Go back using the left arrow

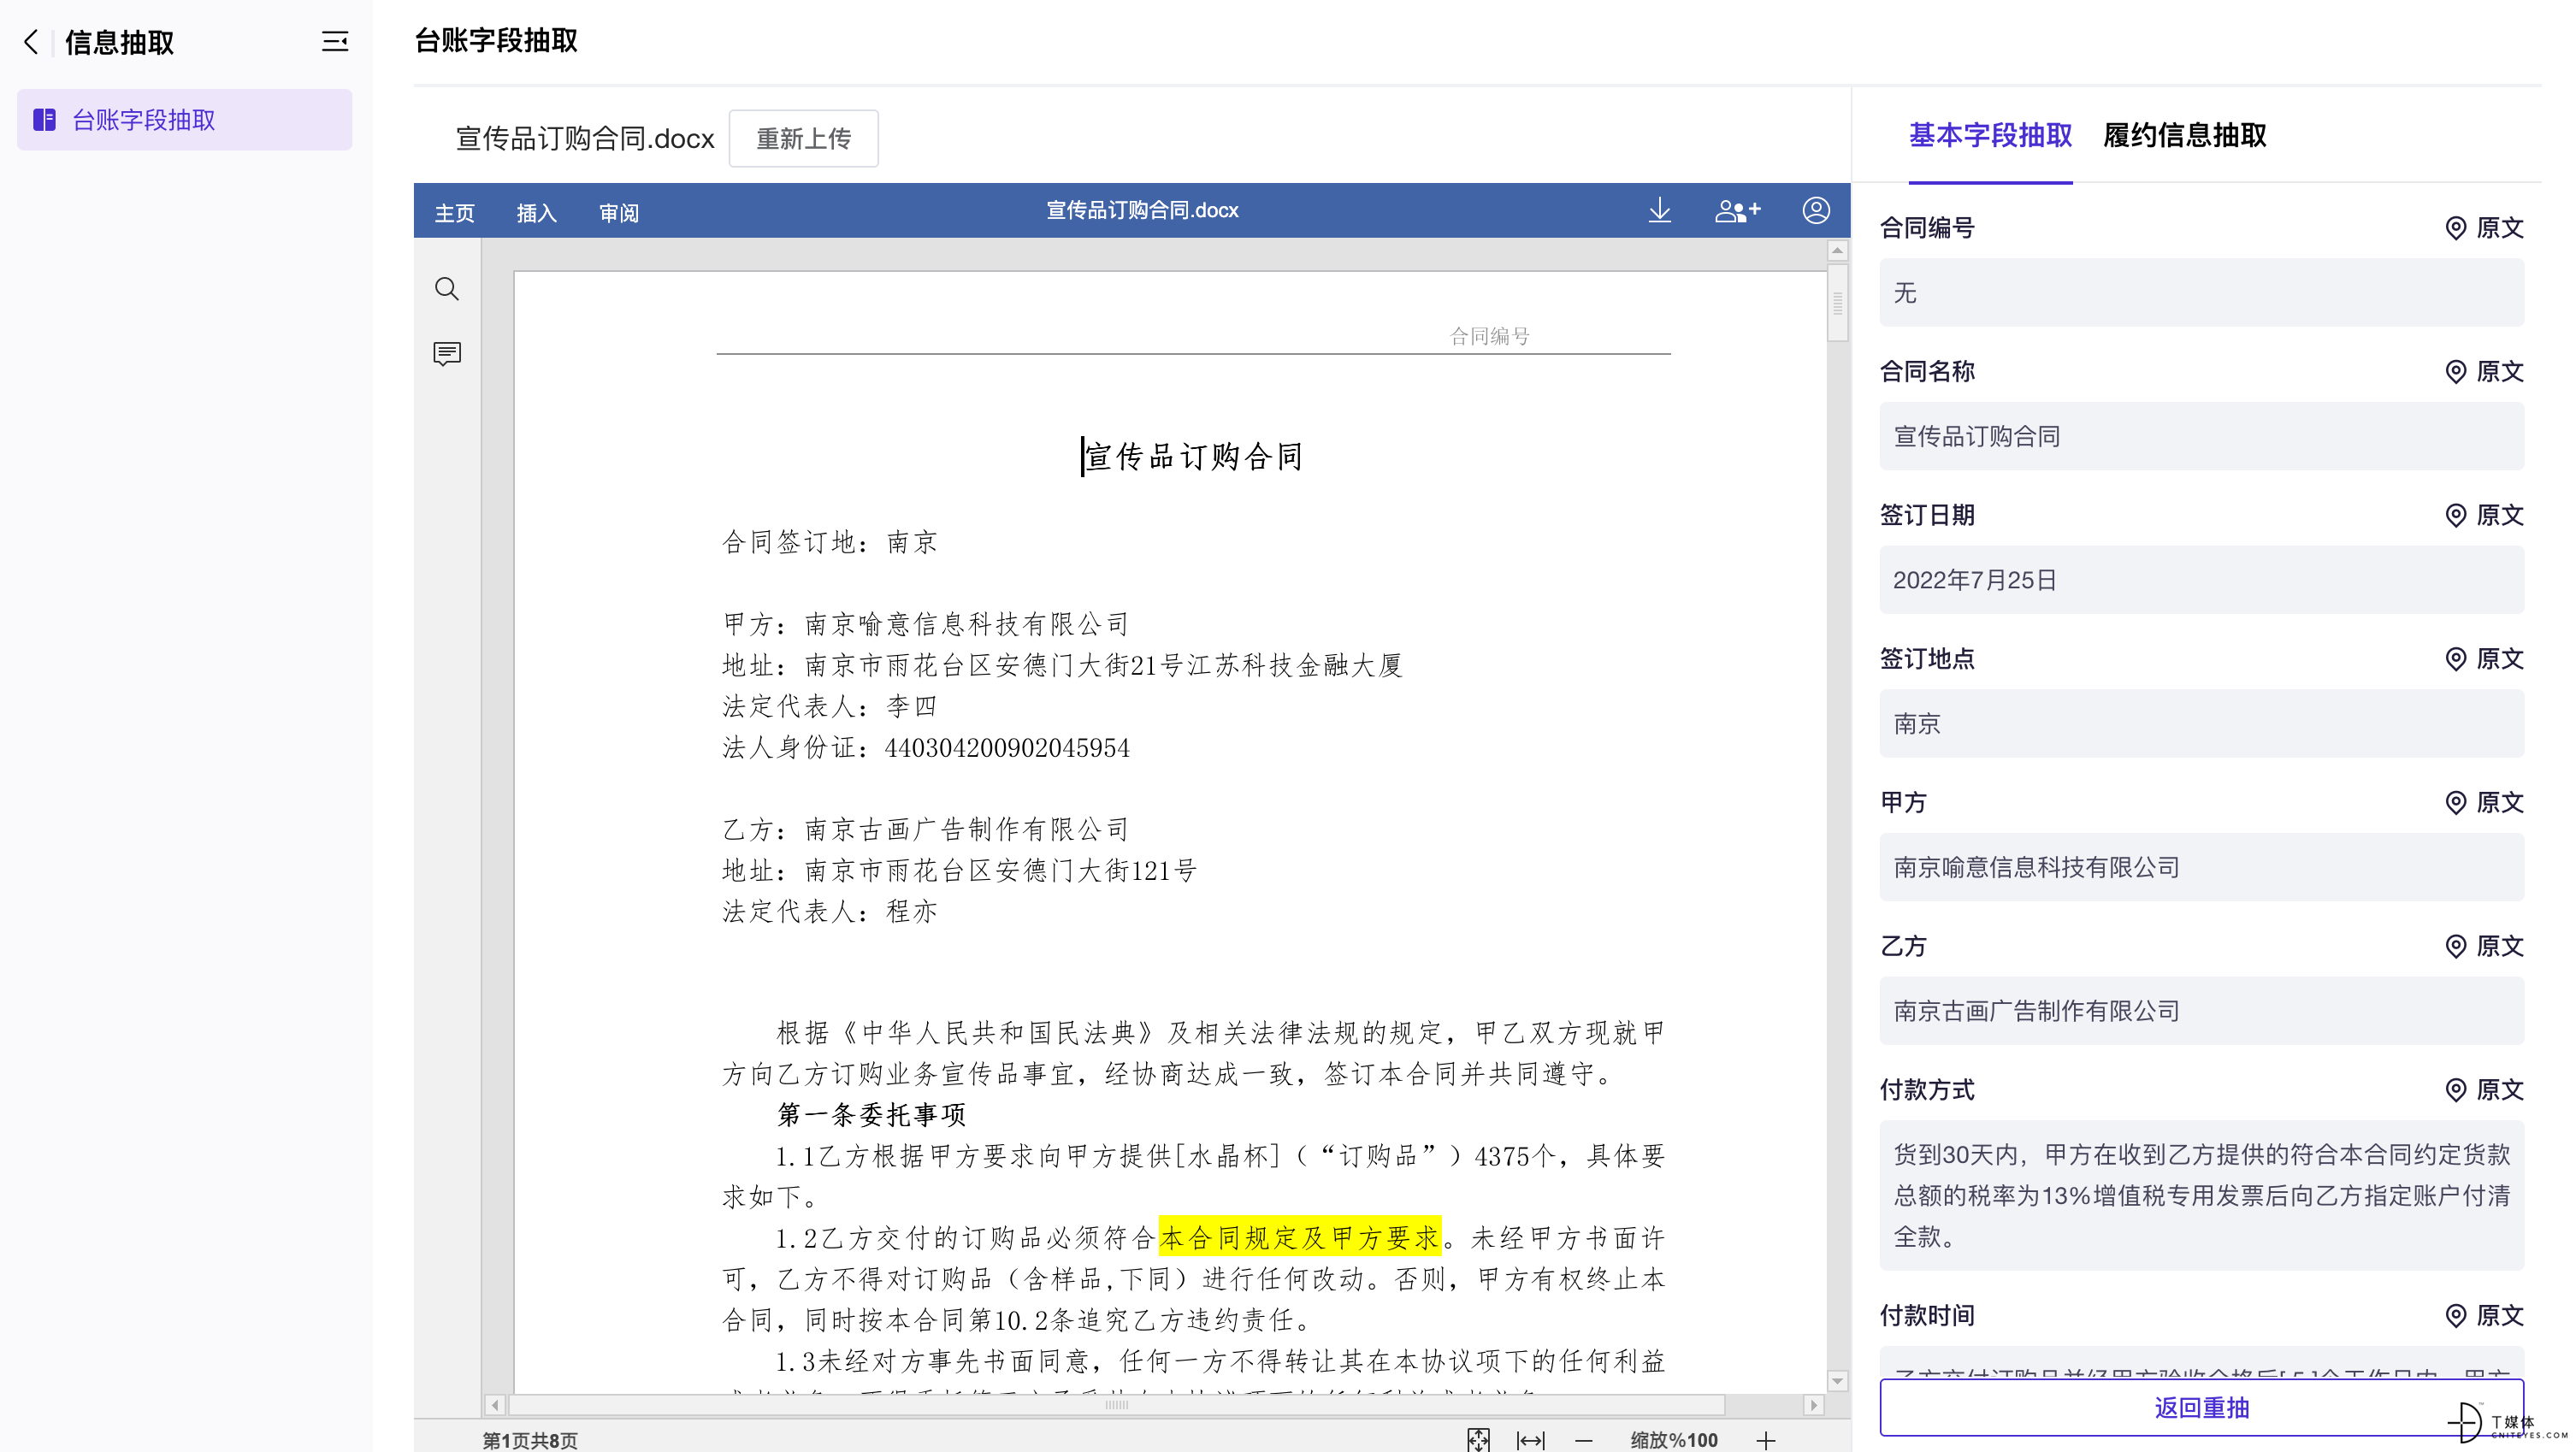[31, 42]
